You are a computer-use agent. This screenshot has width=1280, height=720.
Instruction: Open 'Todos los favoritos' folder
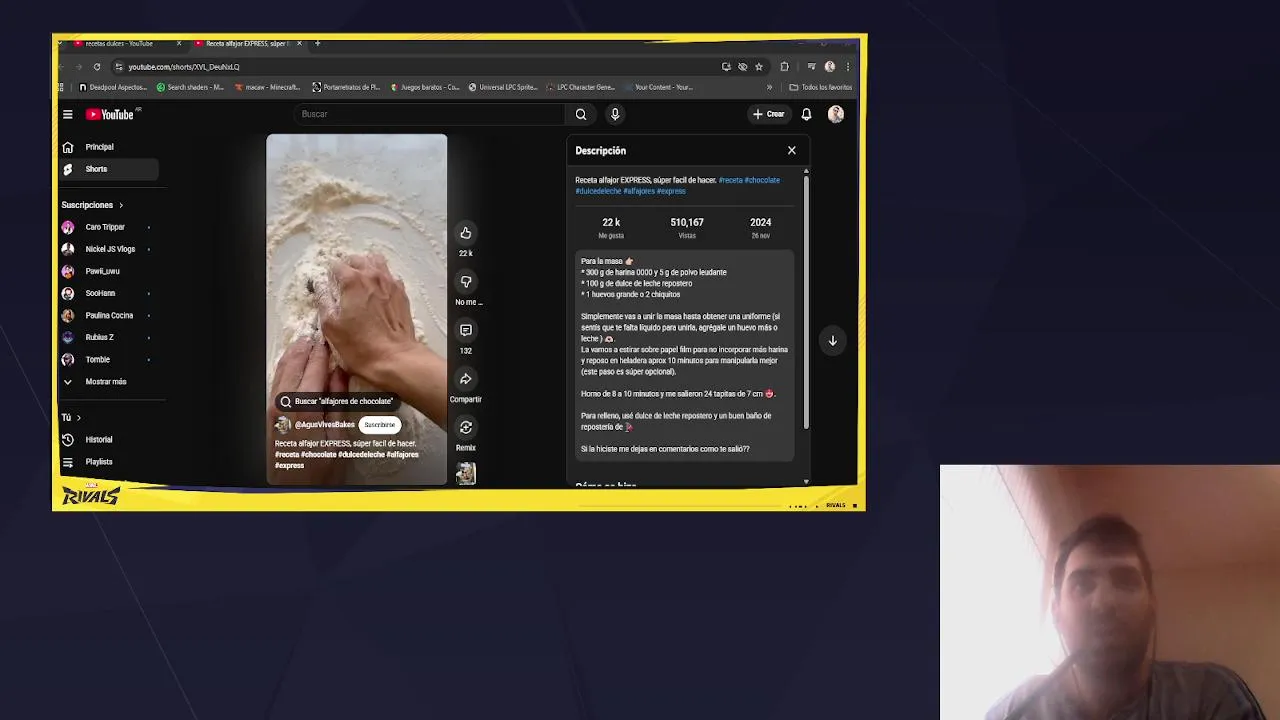(x=820, y=87)
